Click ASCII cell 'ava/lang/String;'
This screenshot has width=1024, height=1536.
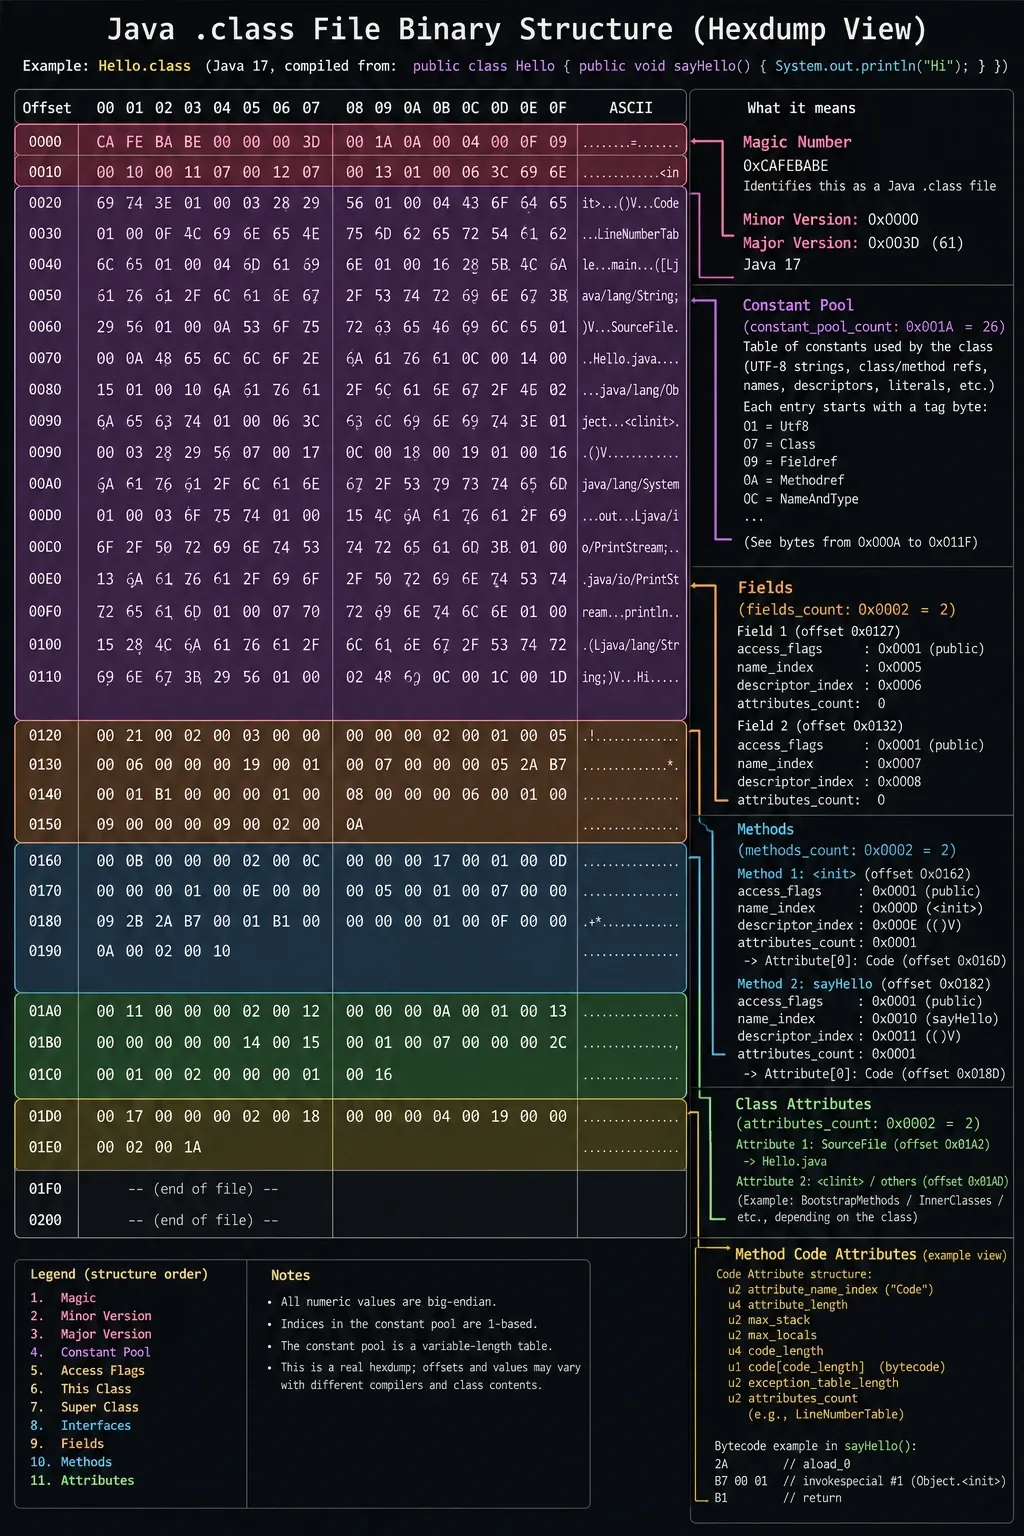(630, 296)
